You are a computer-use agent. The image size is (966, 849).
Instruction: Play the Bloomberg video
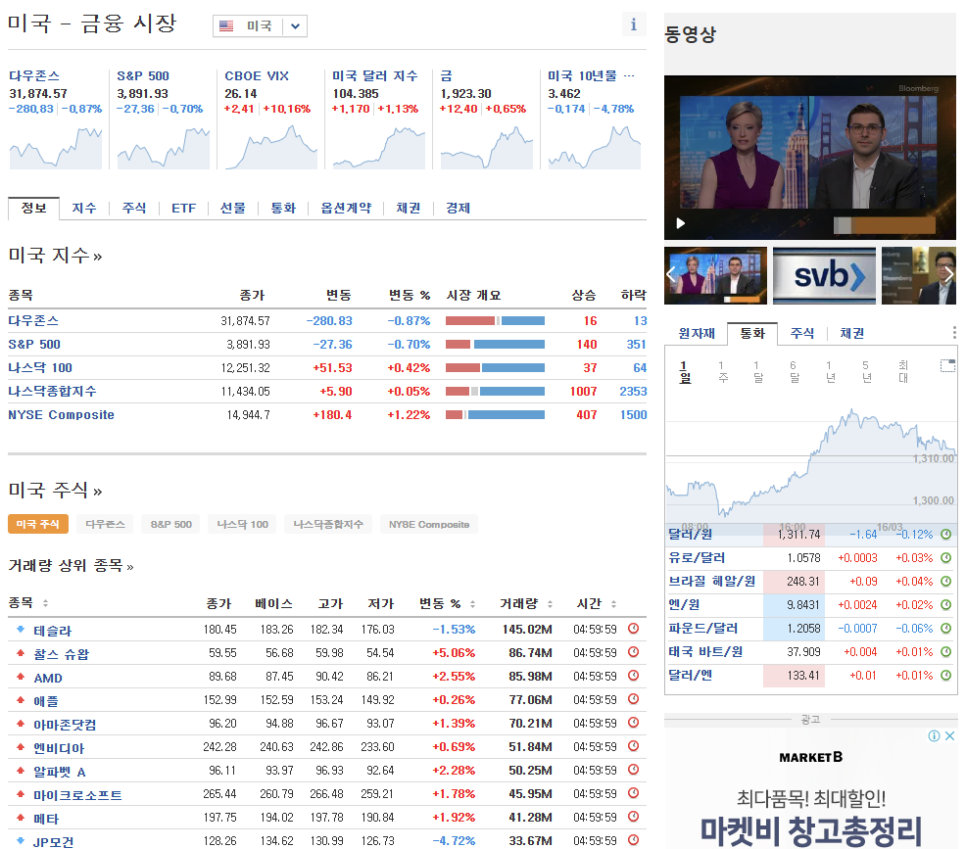pos(681,223)
